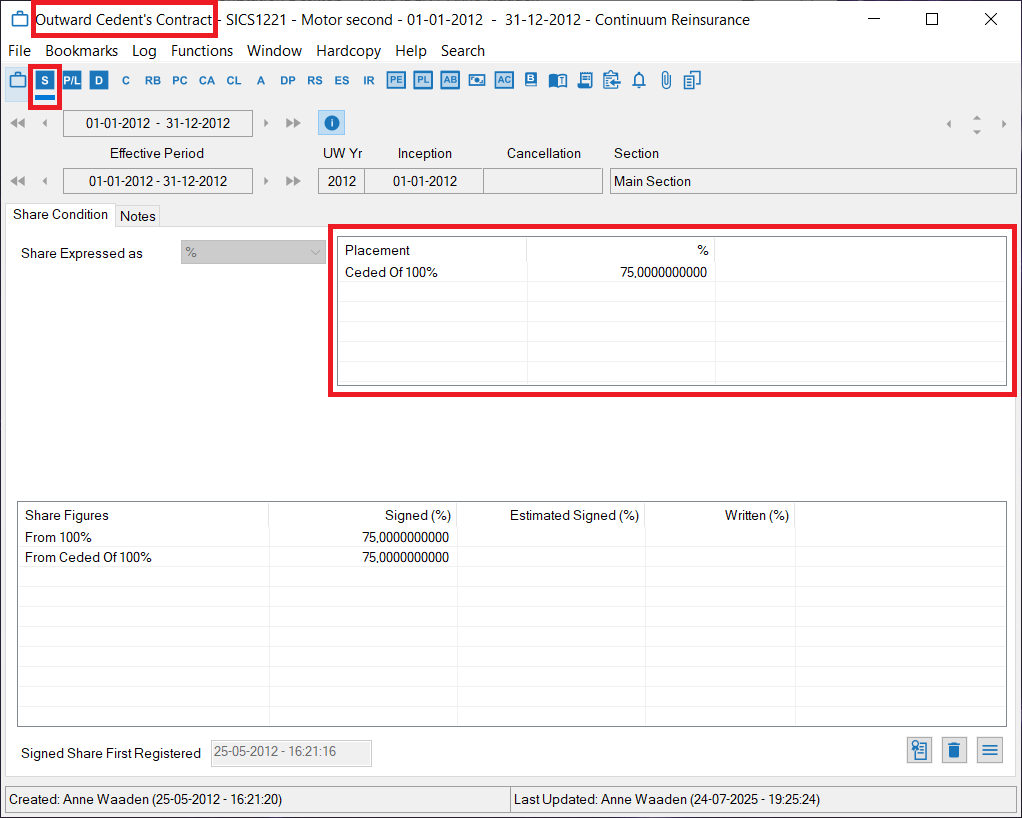Open the bell notifications icon
Screen dimensions: 1022x818
639,80
